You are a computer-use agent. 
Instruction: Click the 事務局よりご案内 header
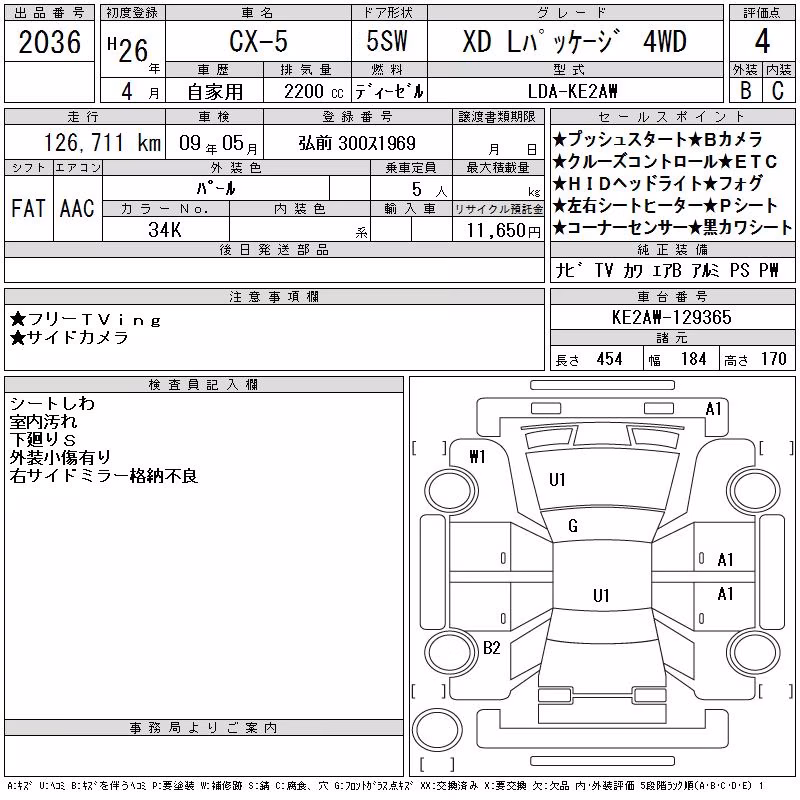click(x=203, y=728)
